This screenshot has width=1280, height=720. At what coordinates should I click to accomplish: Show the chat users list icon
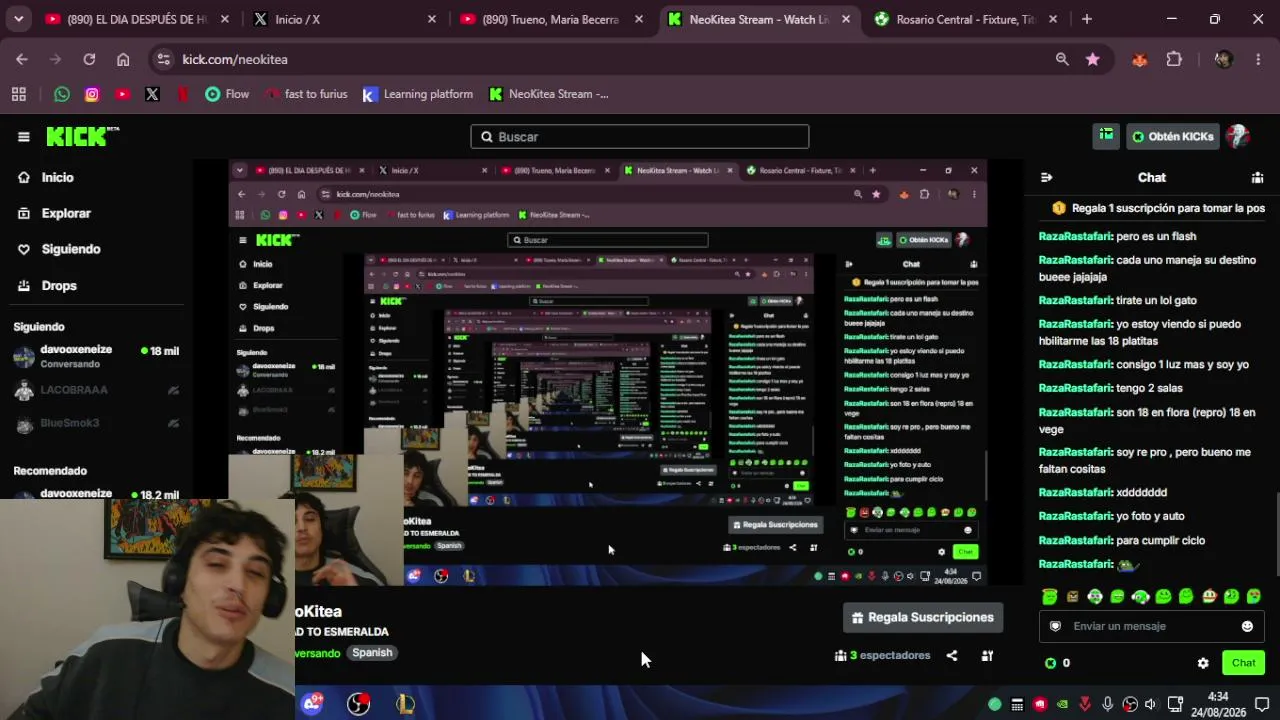pos(1257,177)
